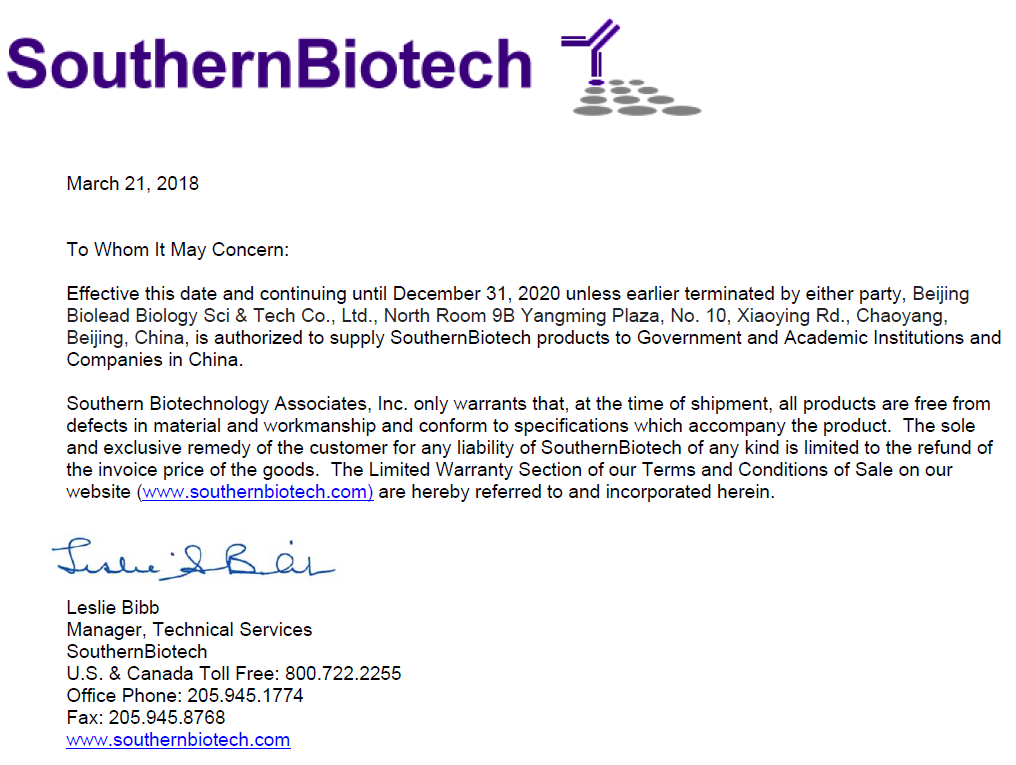
Task: Click the fax number 205.945.8768
Action: (167, 717)
